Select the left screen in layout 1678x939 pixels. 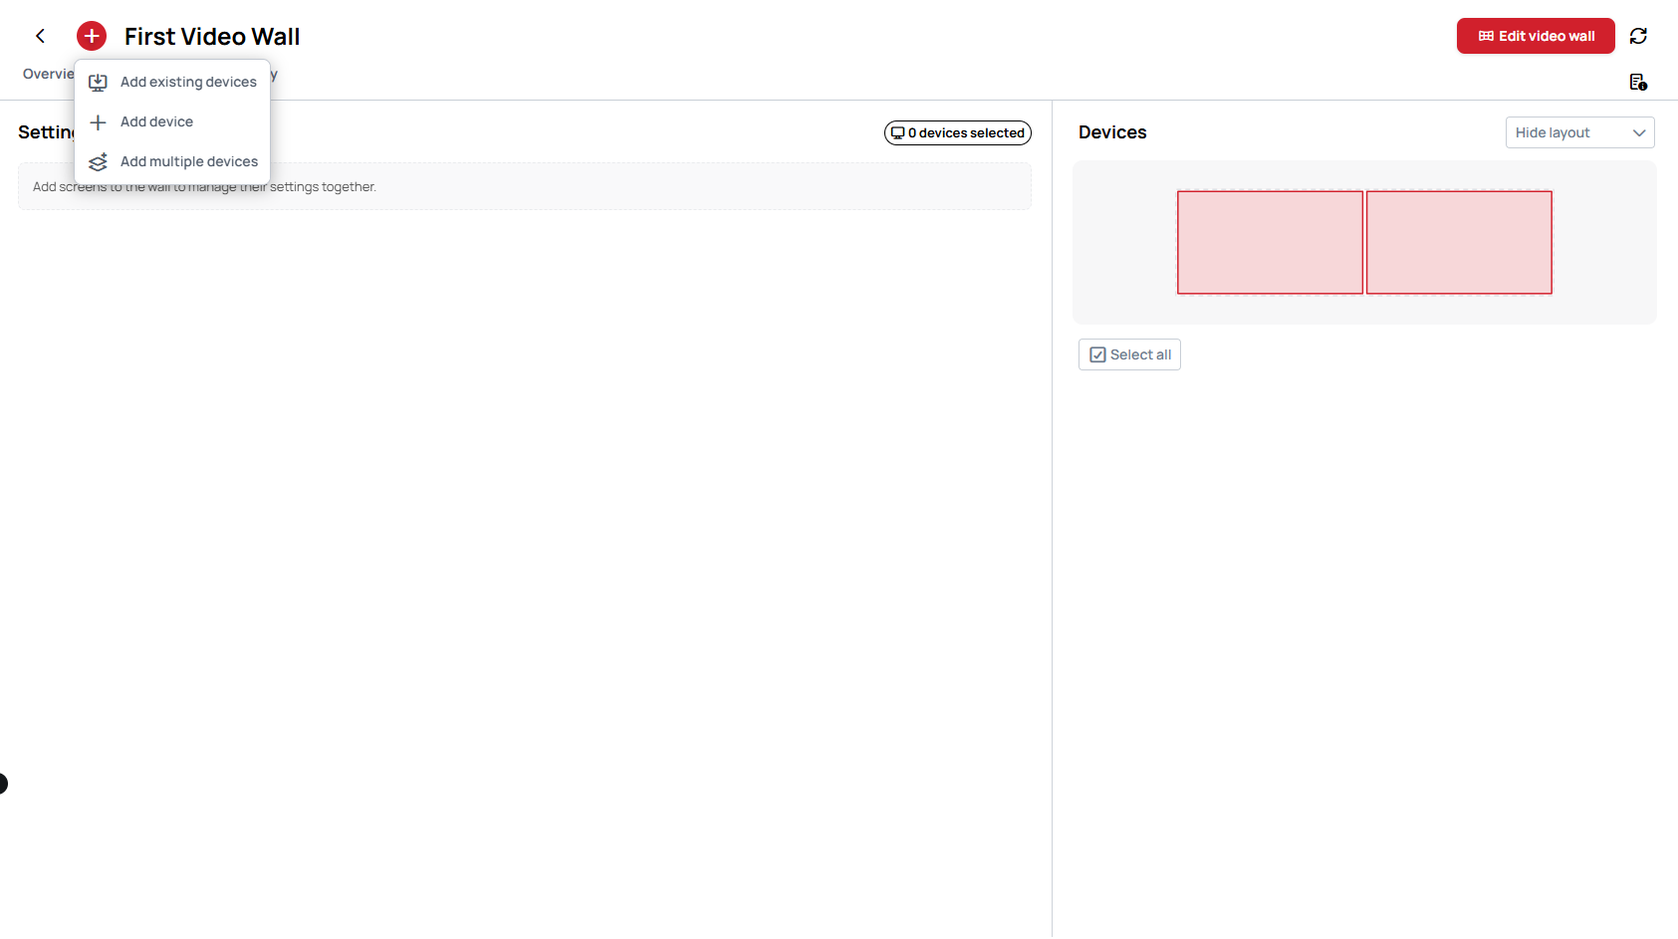(1270, 243)
